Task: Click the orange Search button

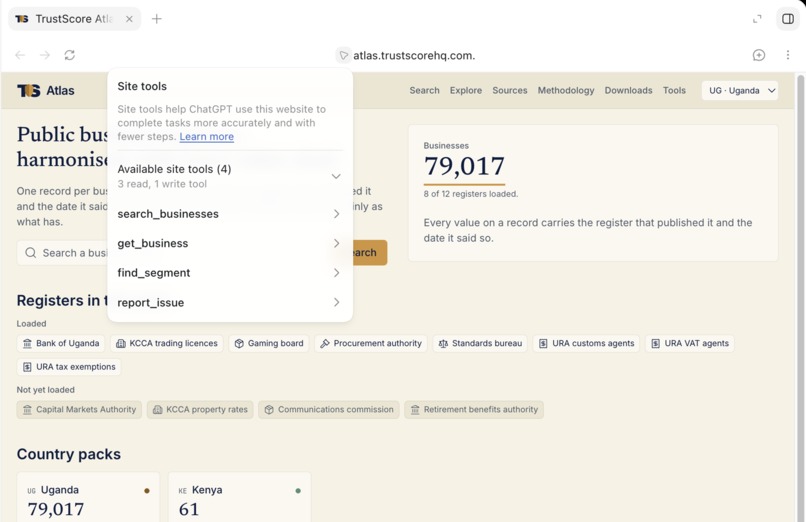Action: [x=370, y=252]
